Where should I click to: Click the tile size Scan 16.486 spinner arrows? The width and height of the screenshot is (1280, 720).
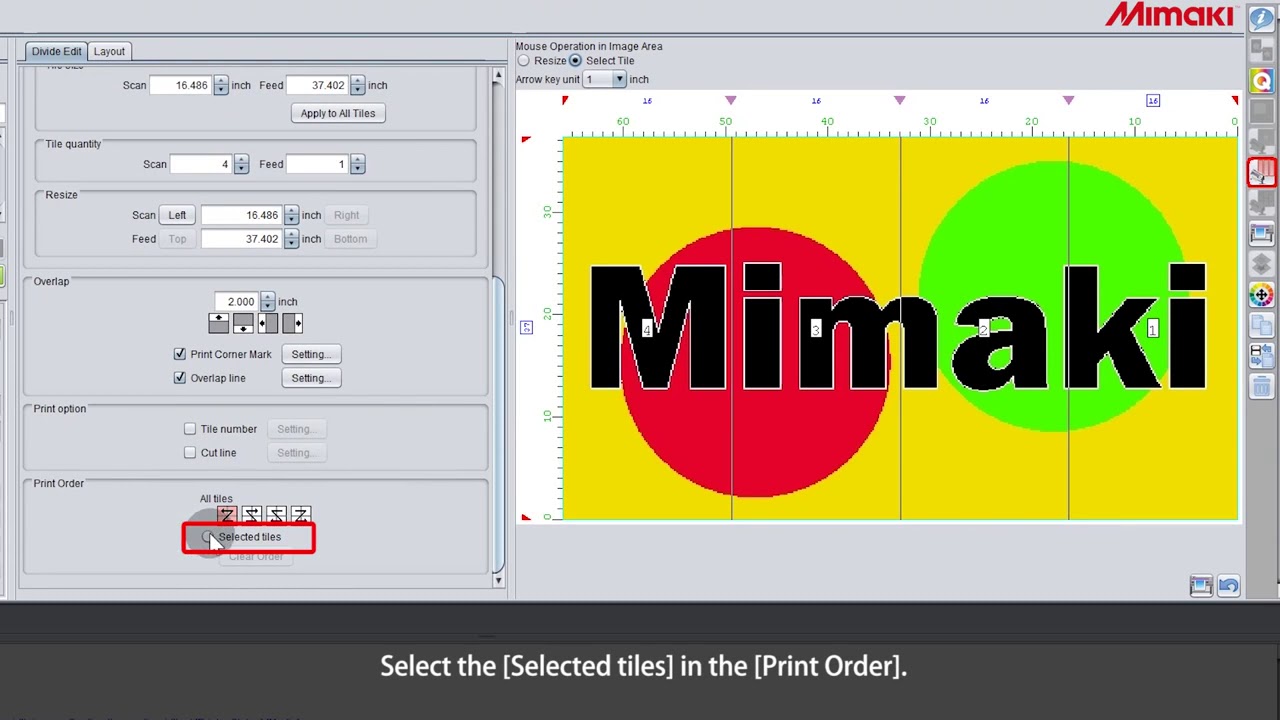[x=220, y=85]
